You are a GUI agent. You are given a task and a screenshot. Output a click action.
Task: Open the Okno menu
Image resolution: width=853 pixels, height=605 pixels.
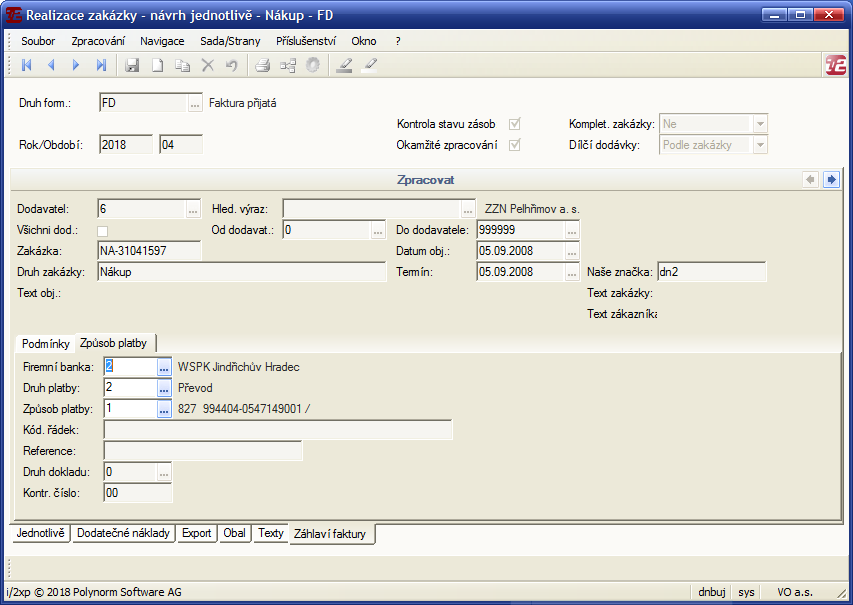(x=363, y=41)
